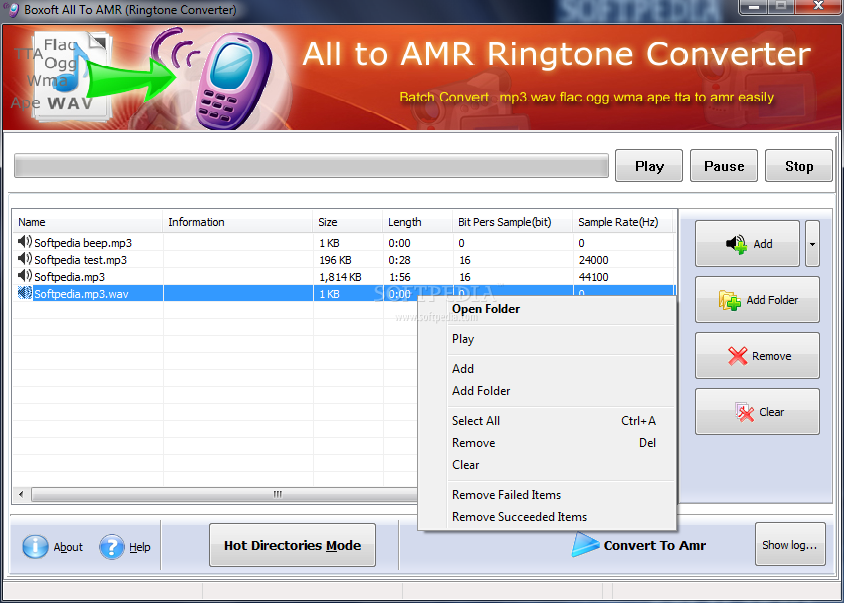Screen dimensions: 844x603
Task: Click the Information column header
Action: pyautogui.click(x=238, y=222)
